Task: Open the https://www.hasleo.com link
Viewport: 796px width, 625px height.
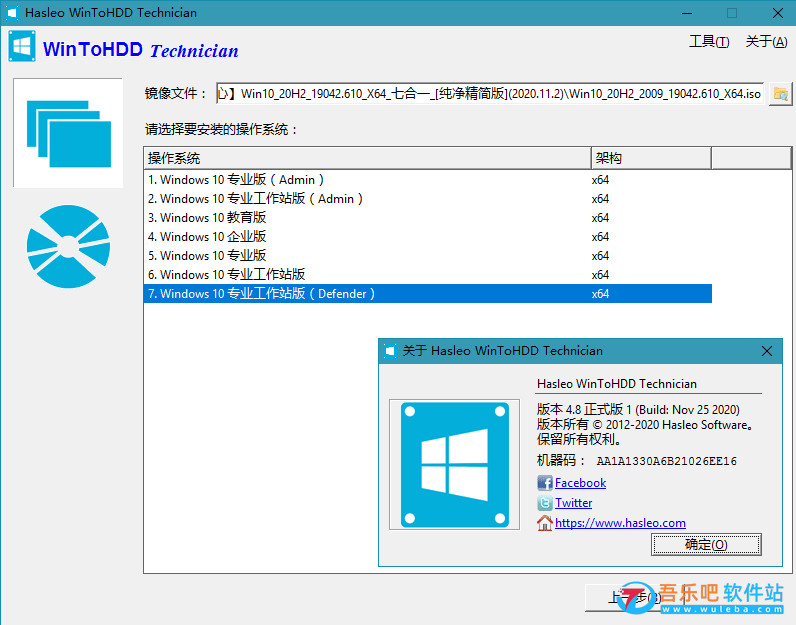Action: click(620, 523)
